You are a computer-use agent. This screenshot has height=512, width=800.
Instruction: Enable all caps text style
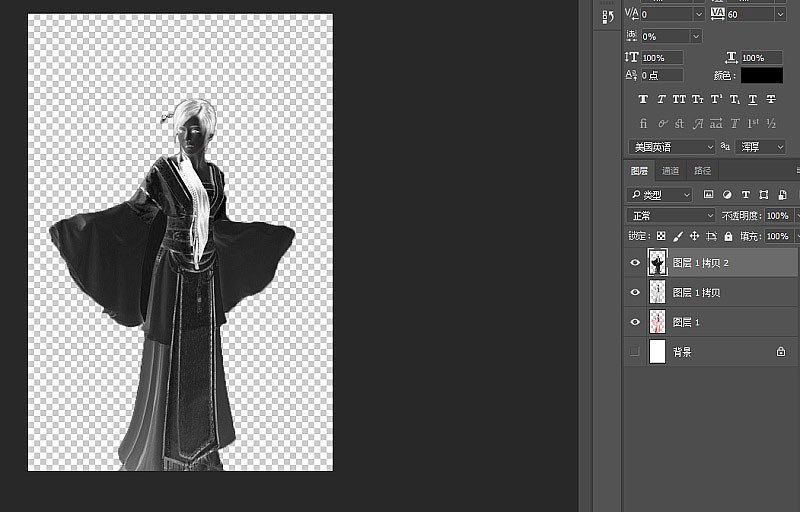pos(679,99)
